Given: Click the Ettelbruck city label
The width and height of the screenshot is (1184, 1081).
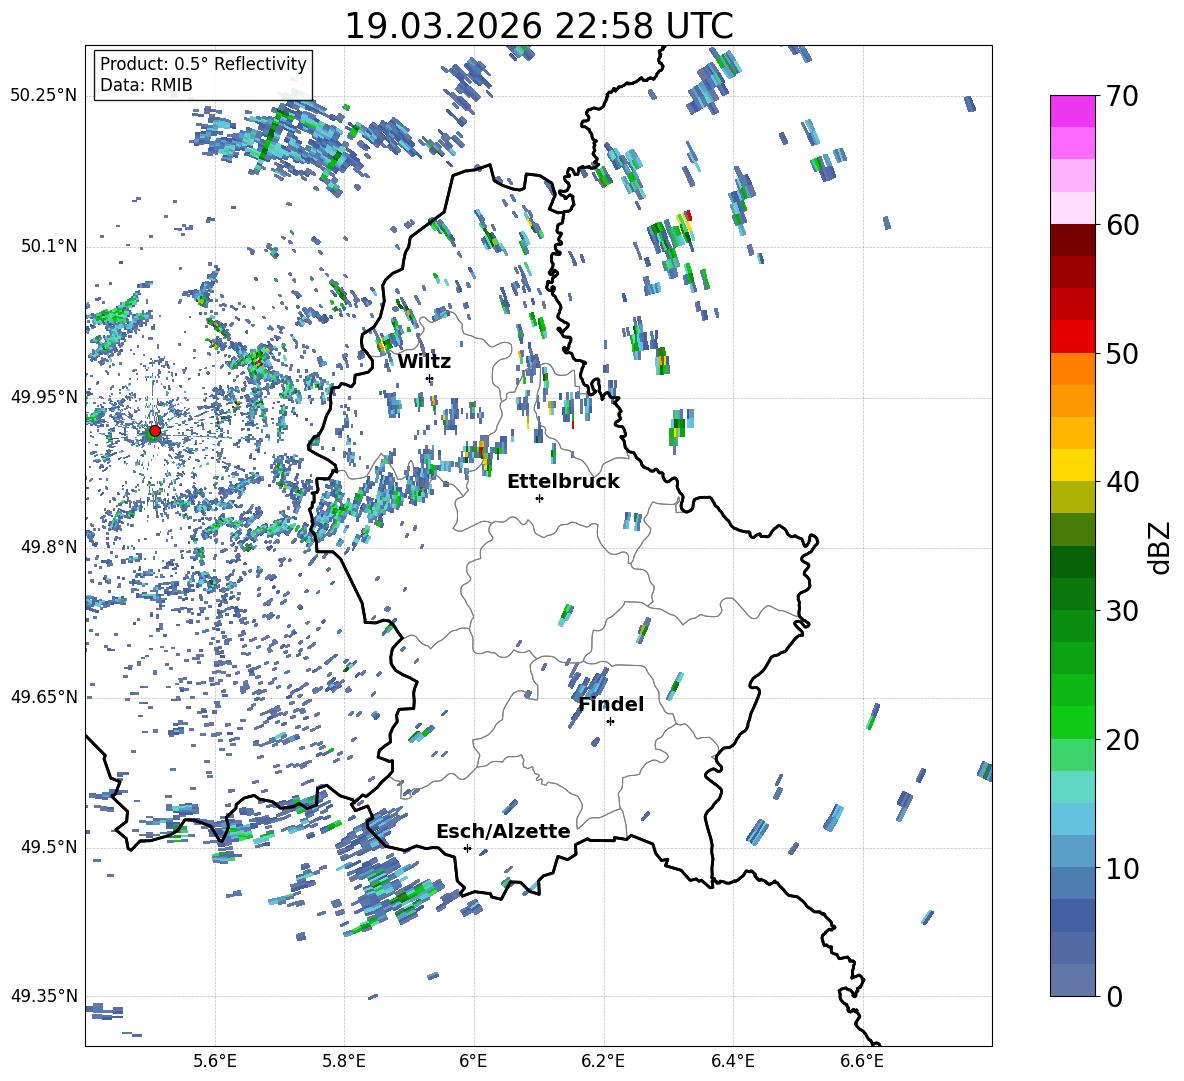Looking at the screenshot, I should pos(563,482).
